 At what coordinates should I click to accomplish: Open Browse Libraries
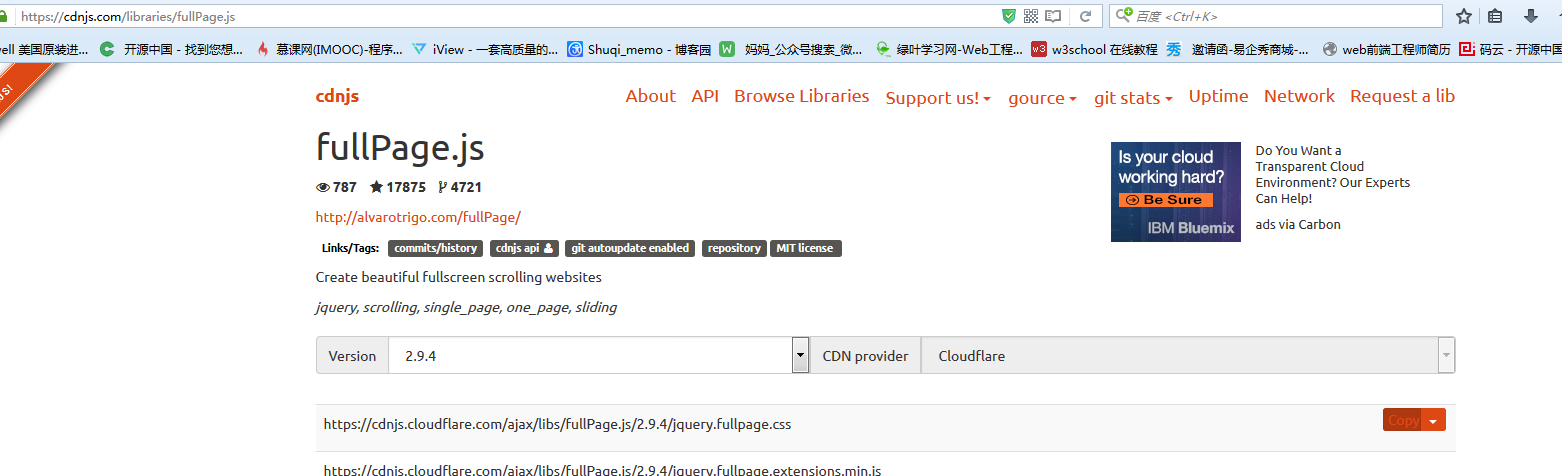coord(802,96)
